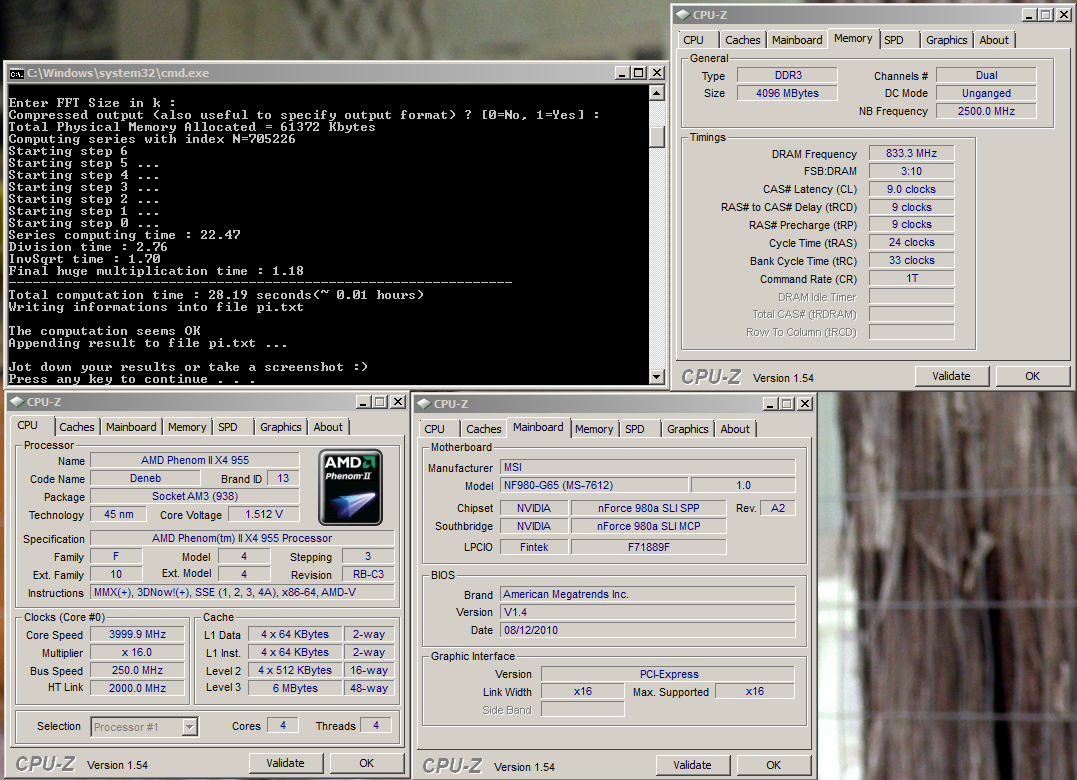The width and height of the screenshot is (1077, 780).
Task: Click OK in the CPU window
Action: tap(367, 764)
